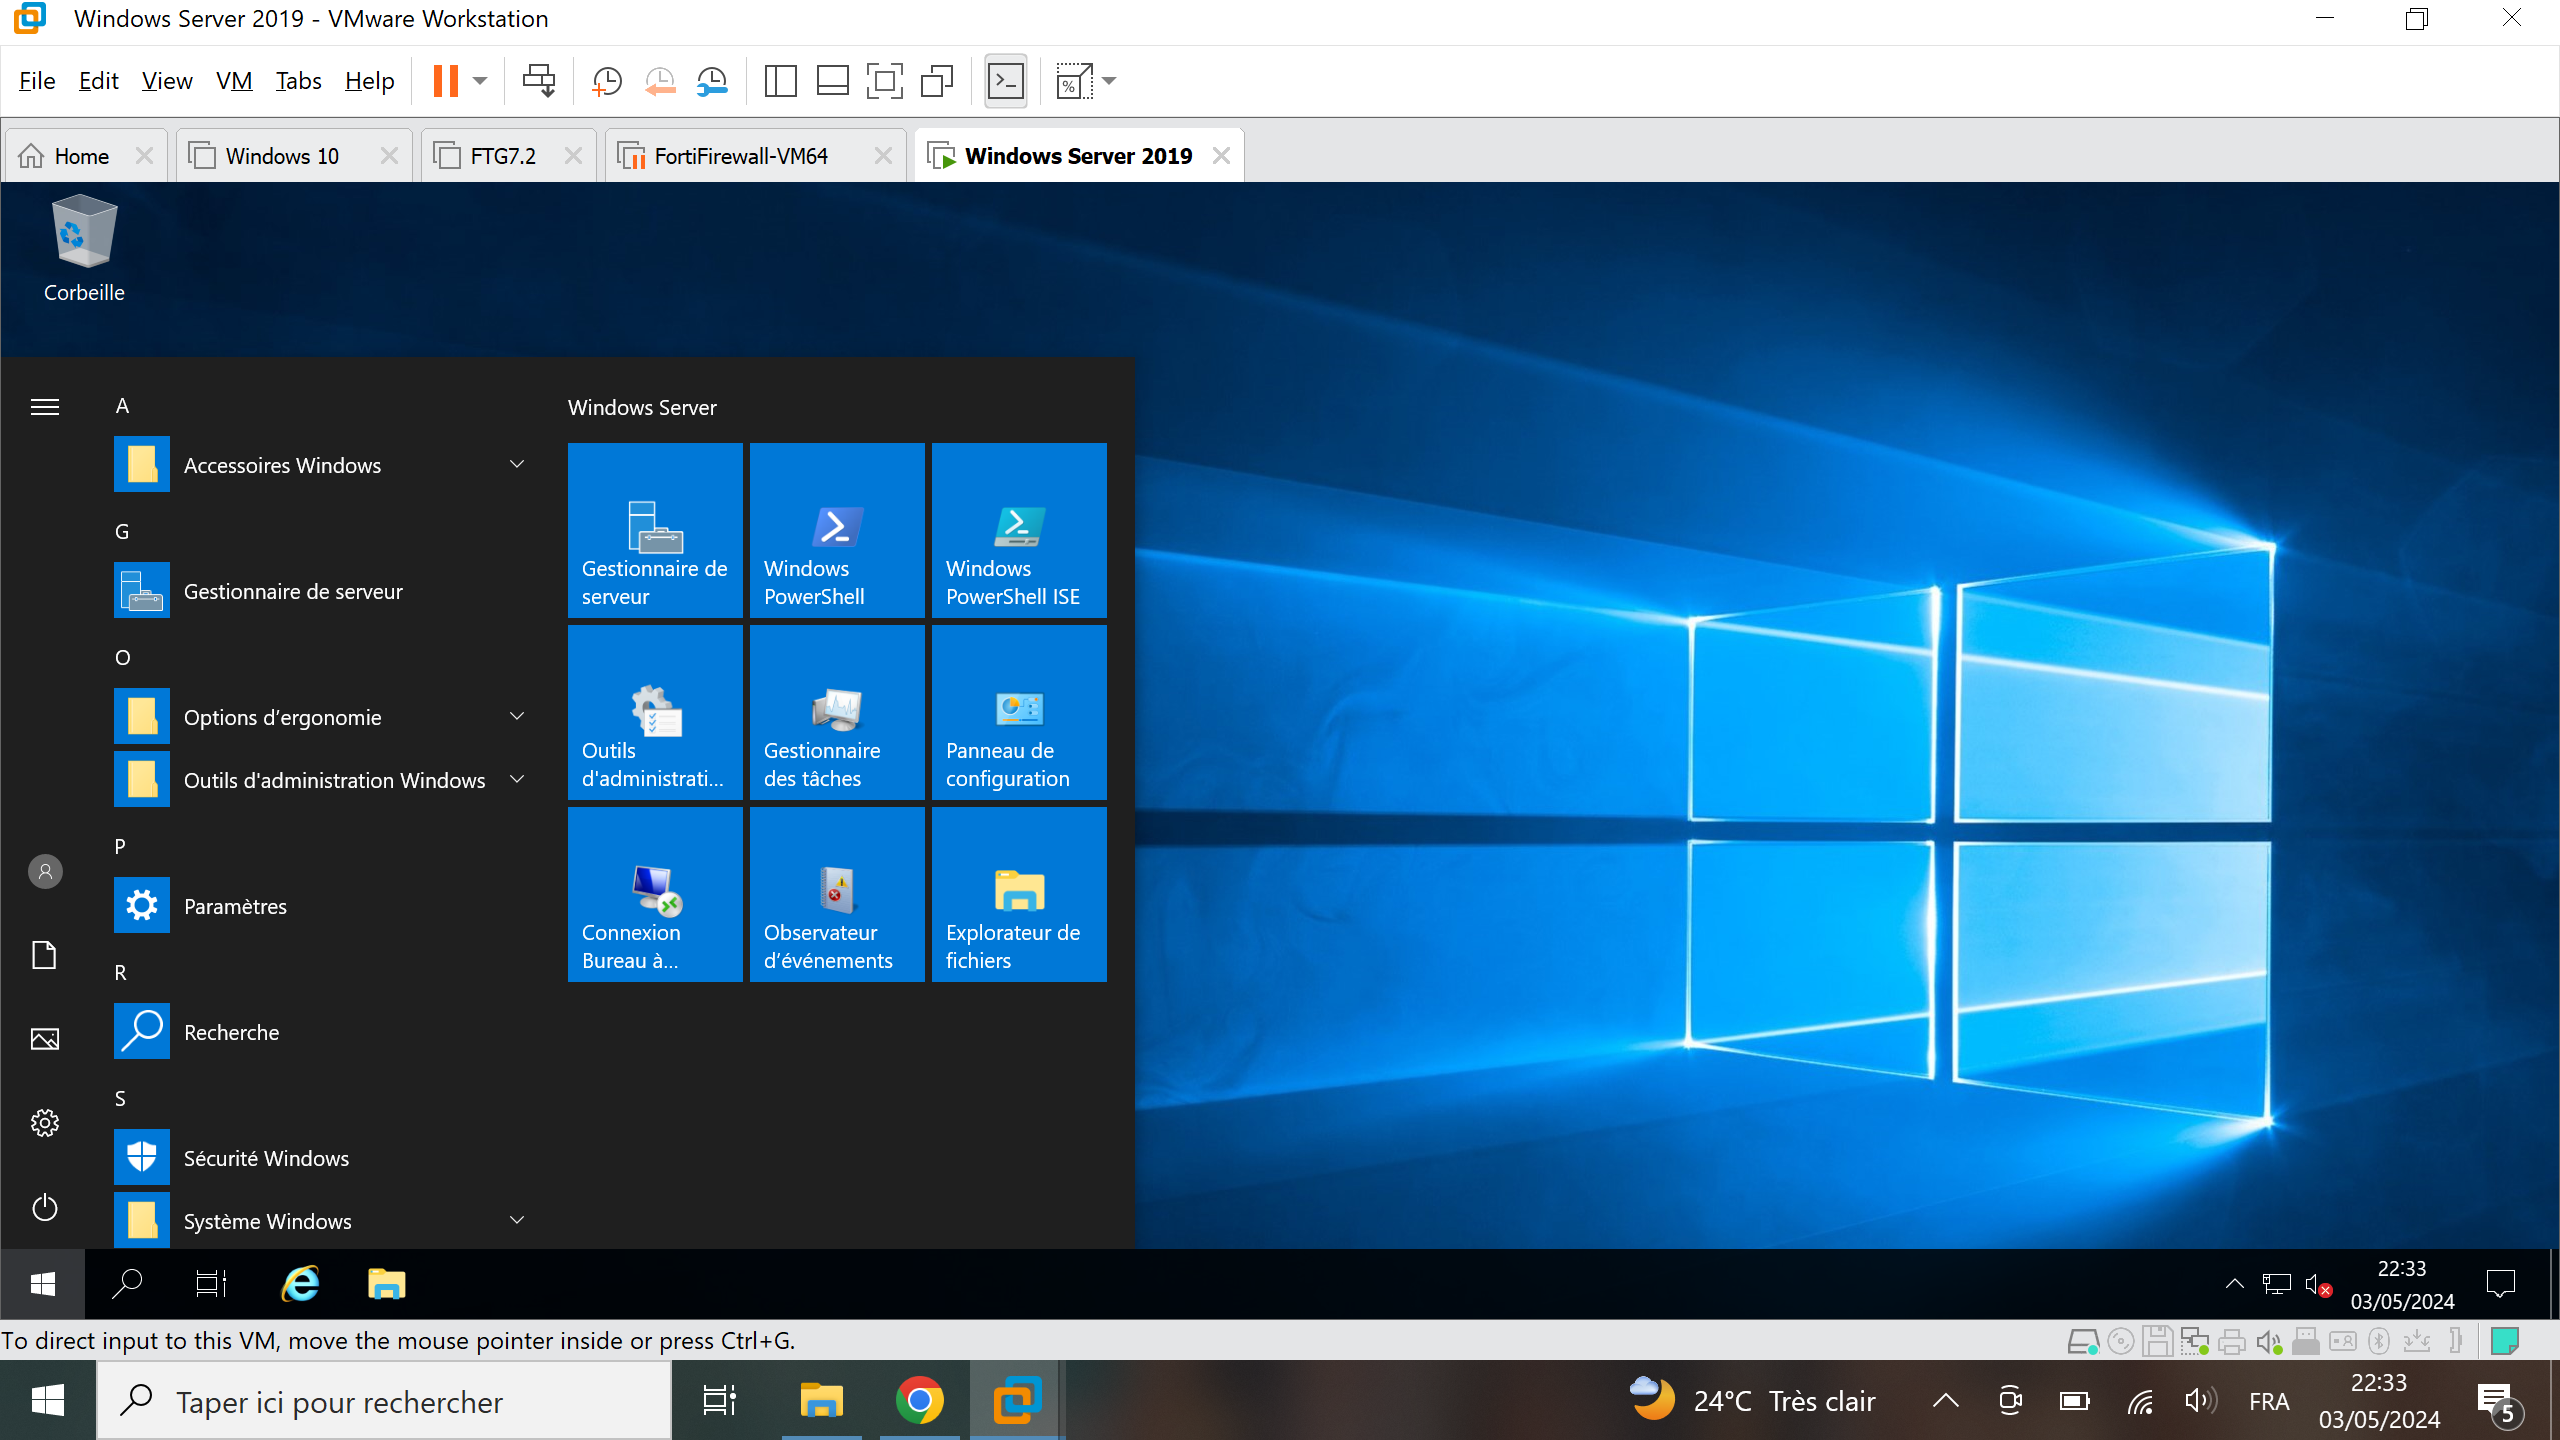Expand Outils d'administration Windows folder
The width and height of the screenshot is (2560, 1440).
[322, 780]
